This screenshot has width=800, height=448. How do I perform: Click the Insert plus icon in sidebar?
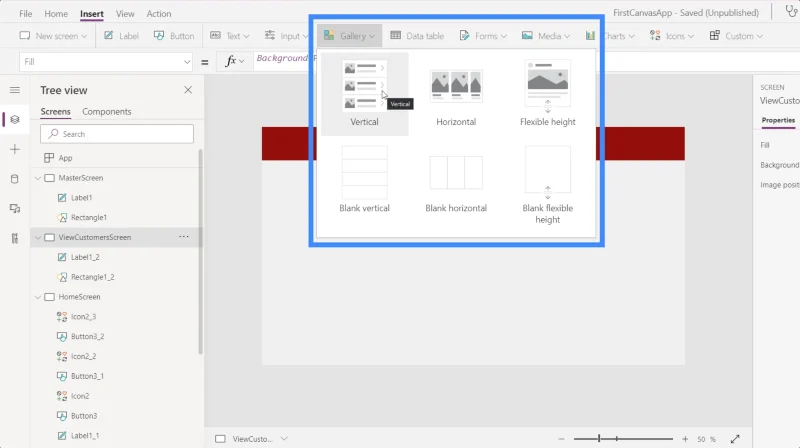[15, 149]
